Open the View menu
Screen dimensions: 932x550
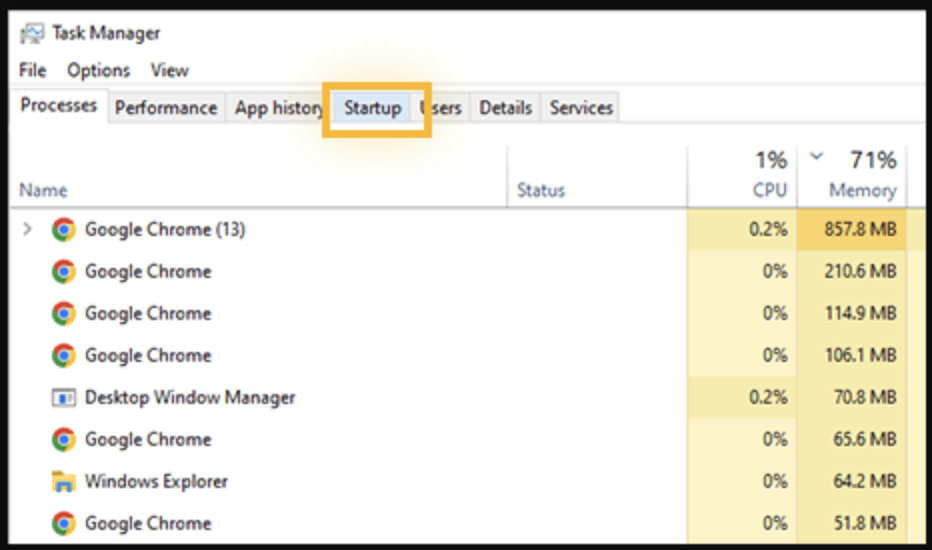point(169,70)
